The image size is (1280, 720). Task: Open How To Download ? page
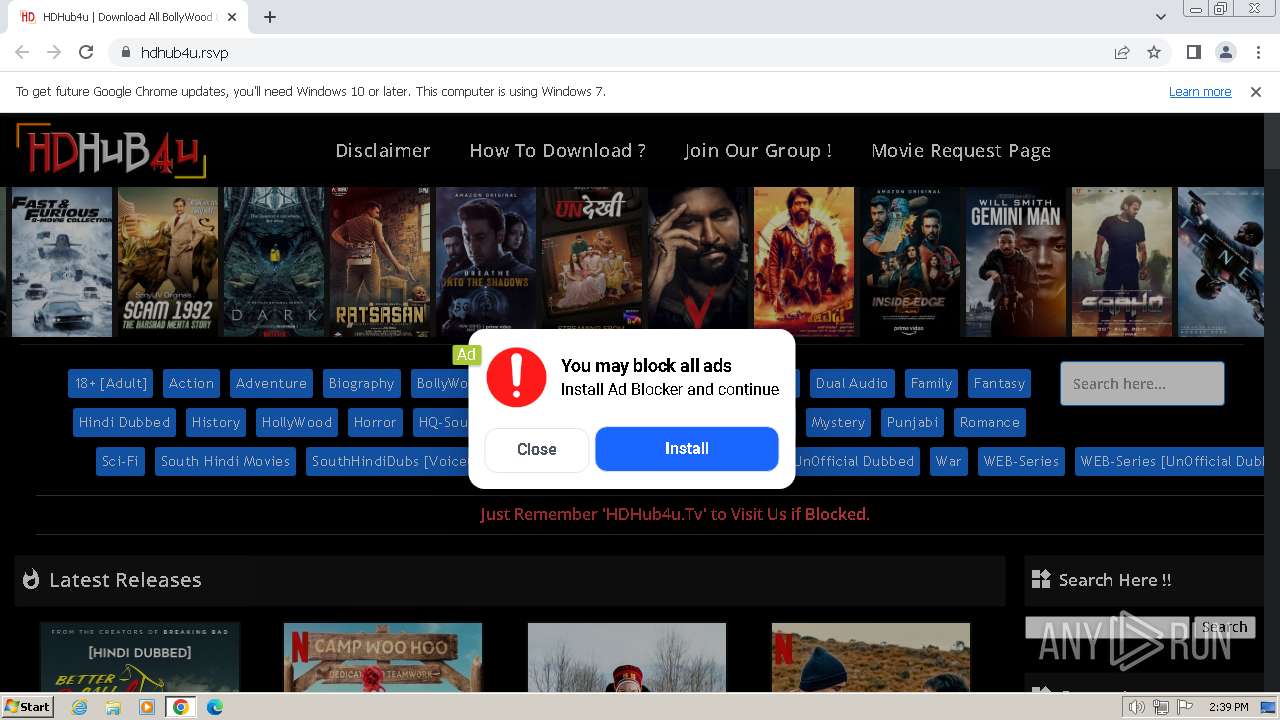(x=557, y=151)
